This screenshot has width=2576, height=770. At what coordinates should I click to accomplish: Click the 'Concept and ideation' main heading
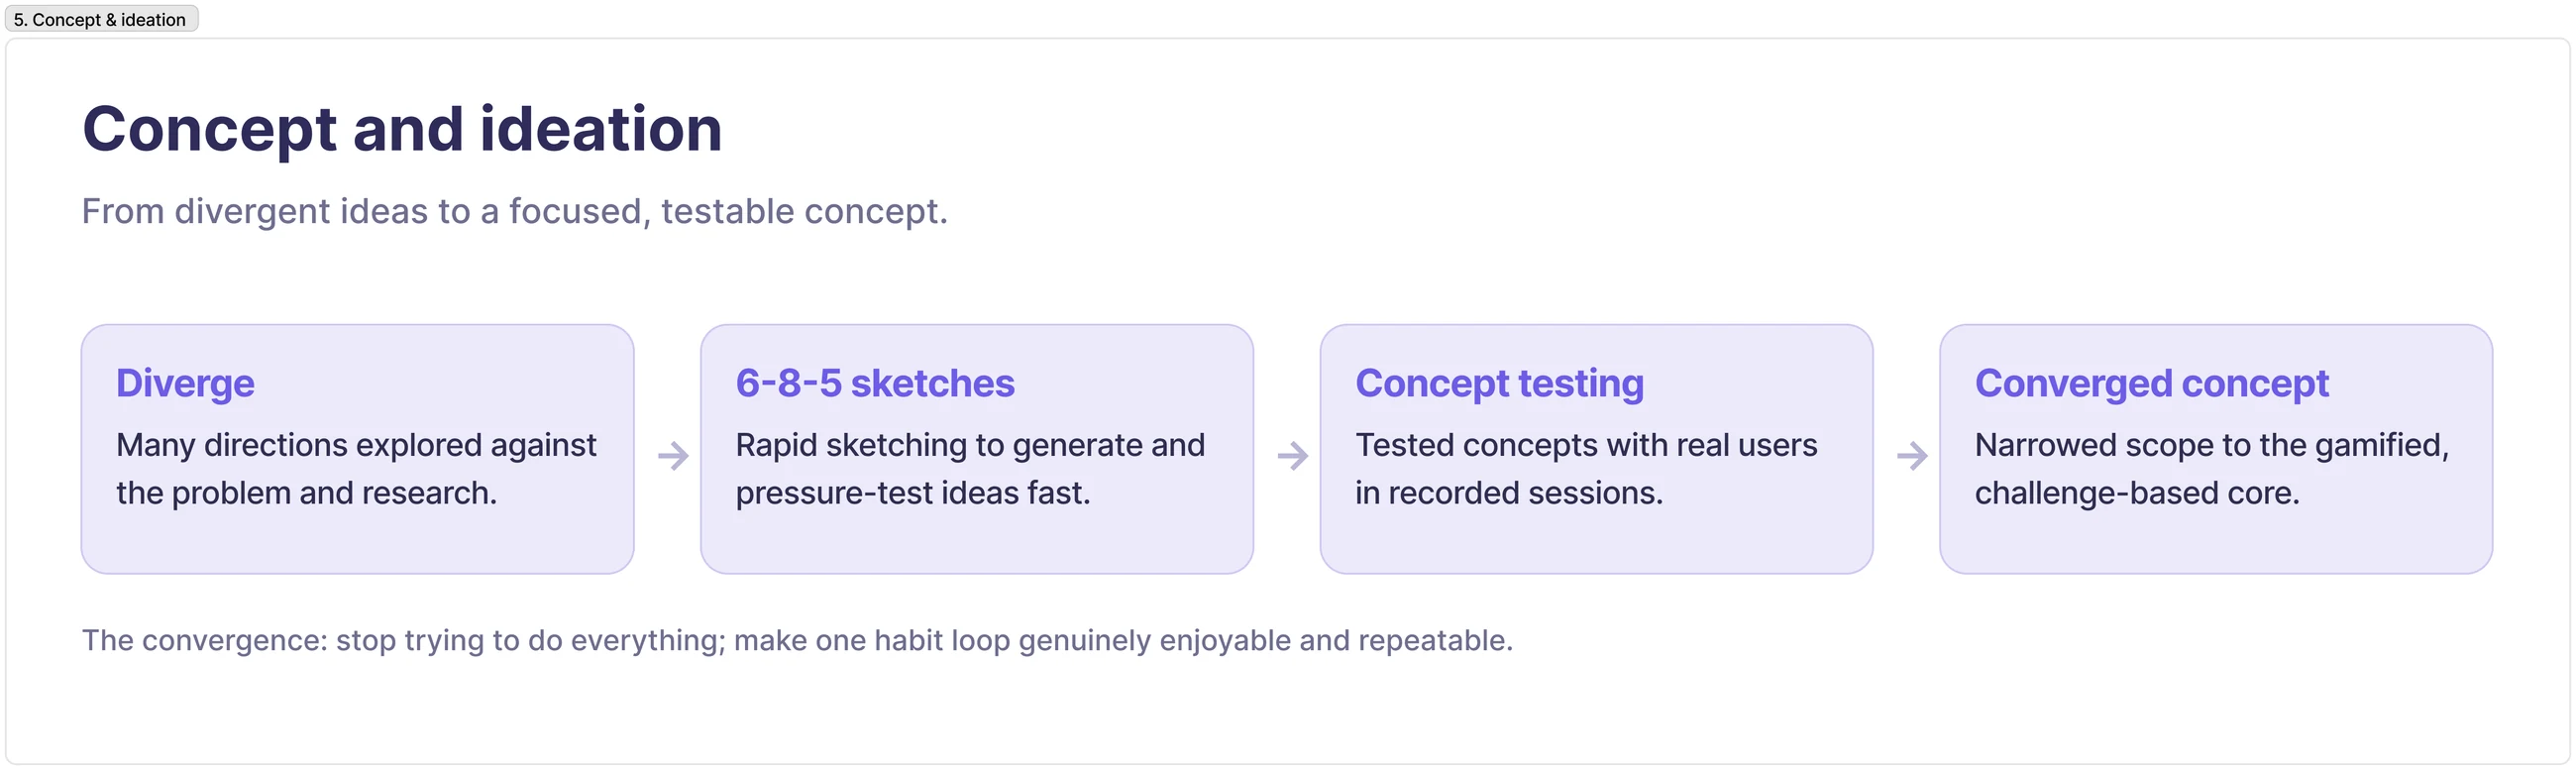402,129
